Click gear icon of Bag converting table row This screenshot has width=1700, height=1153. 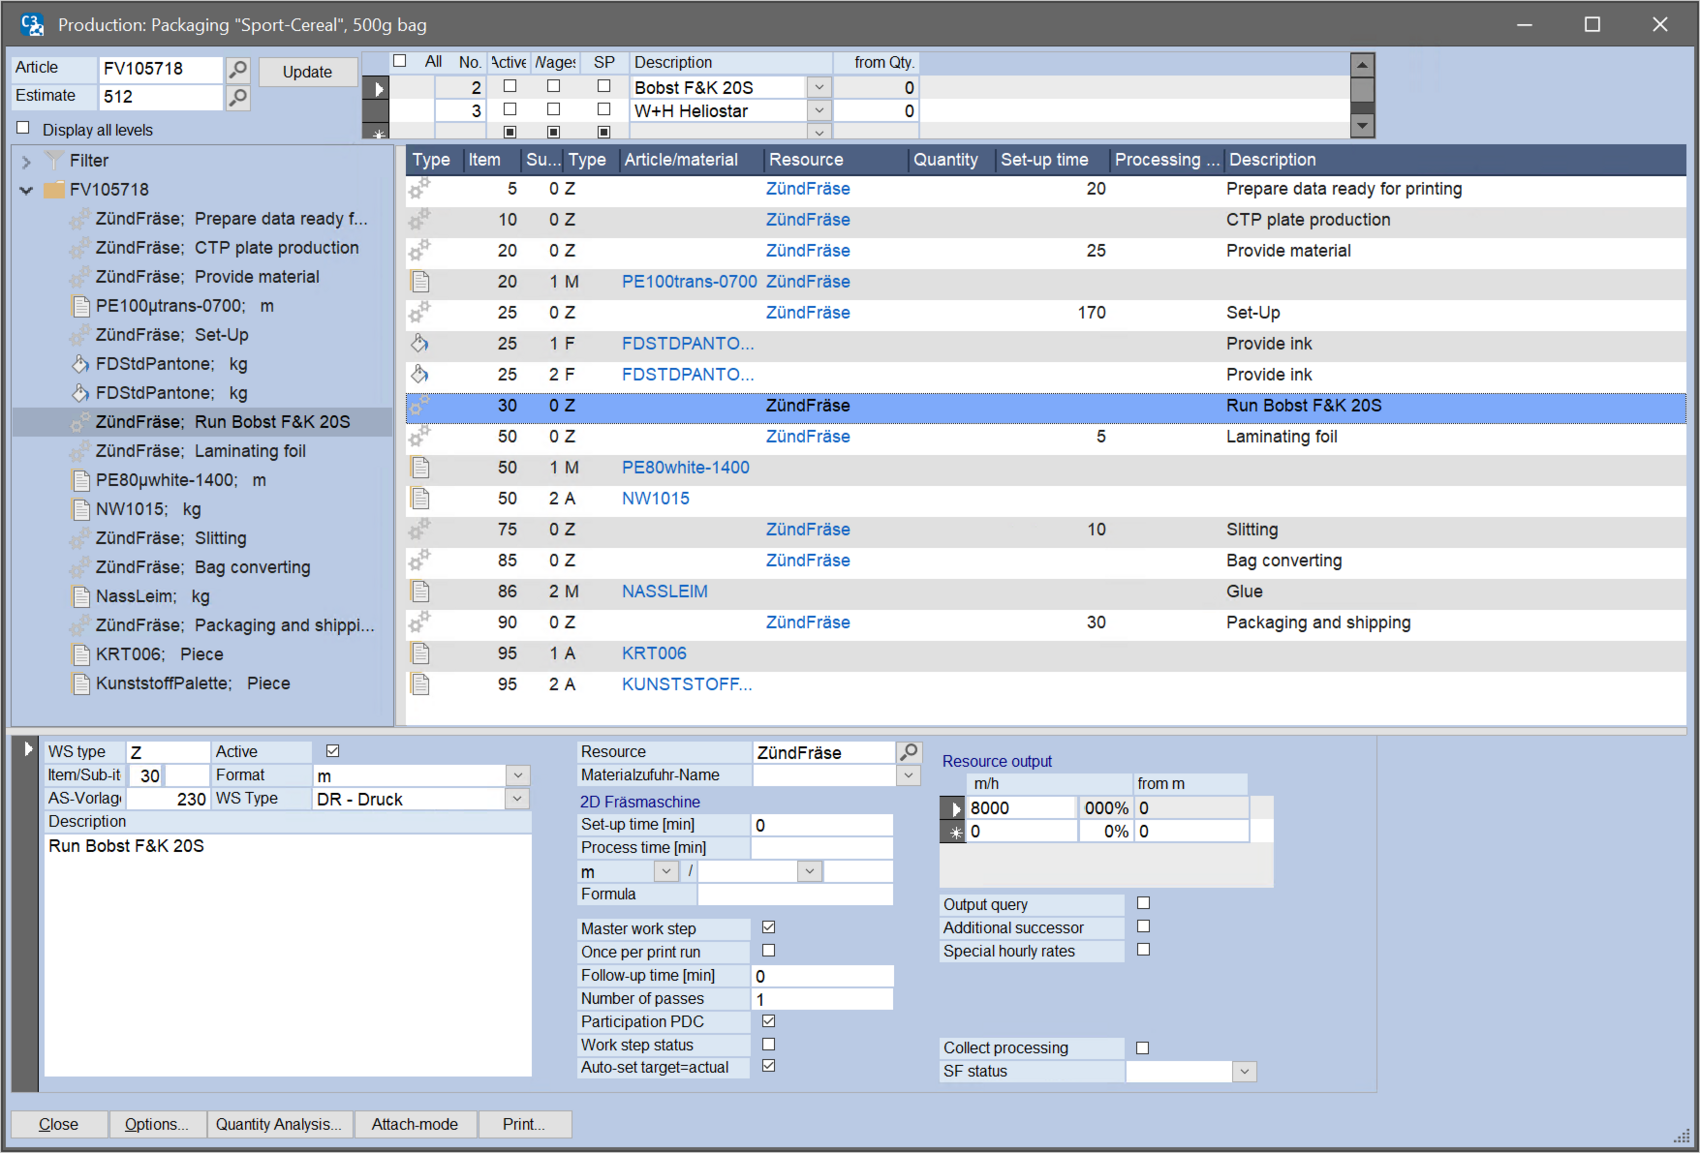point(420,561)
